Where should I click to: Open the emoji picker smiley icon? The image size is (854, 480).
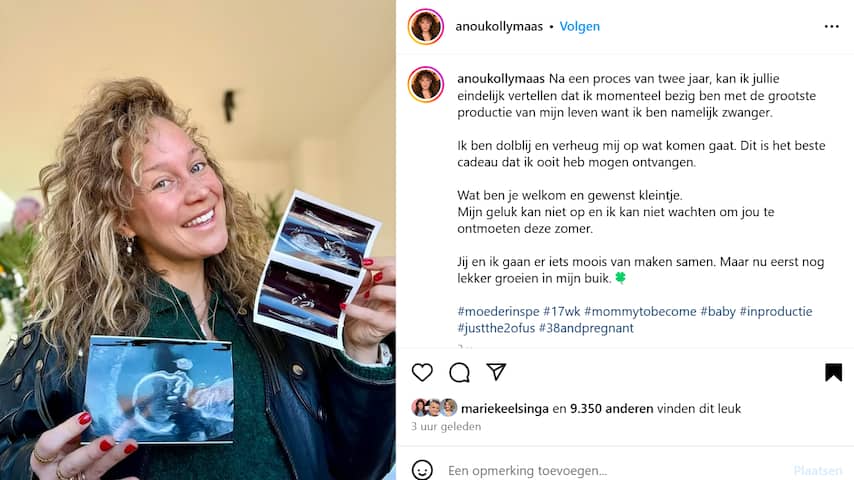[x=422, y=470]
